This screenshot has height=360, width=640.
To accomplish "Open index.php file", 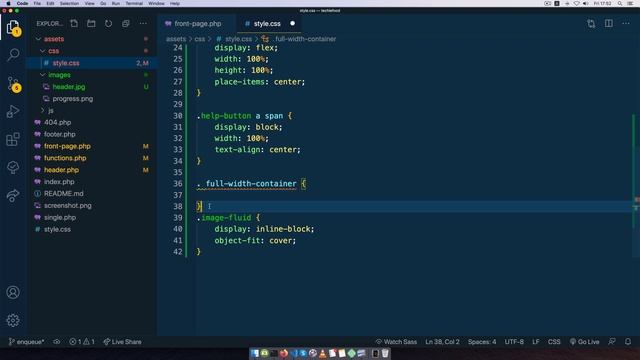I will (59, 182).
